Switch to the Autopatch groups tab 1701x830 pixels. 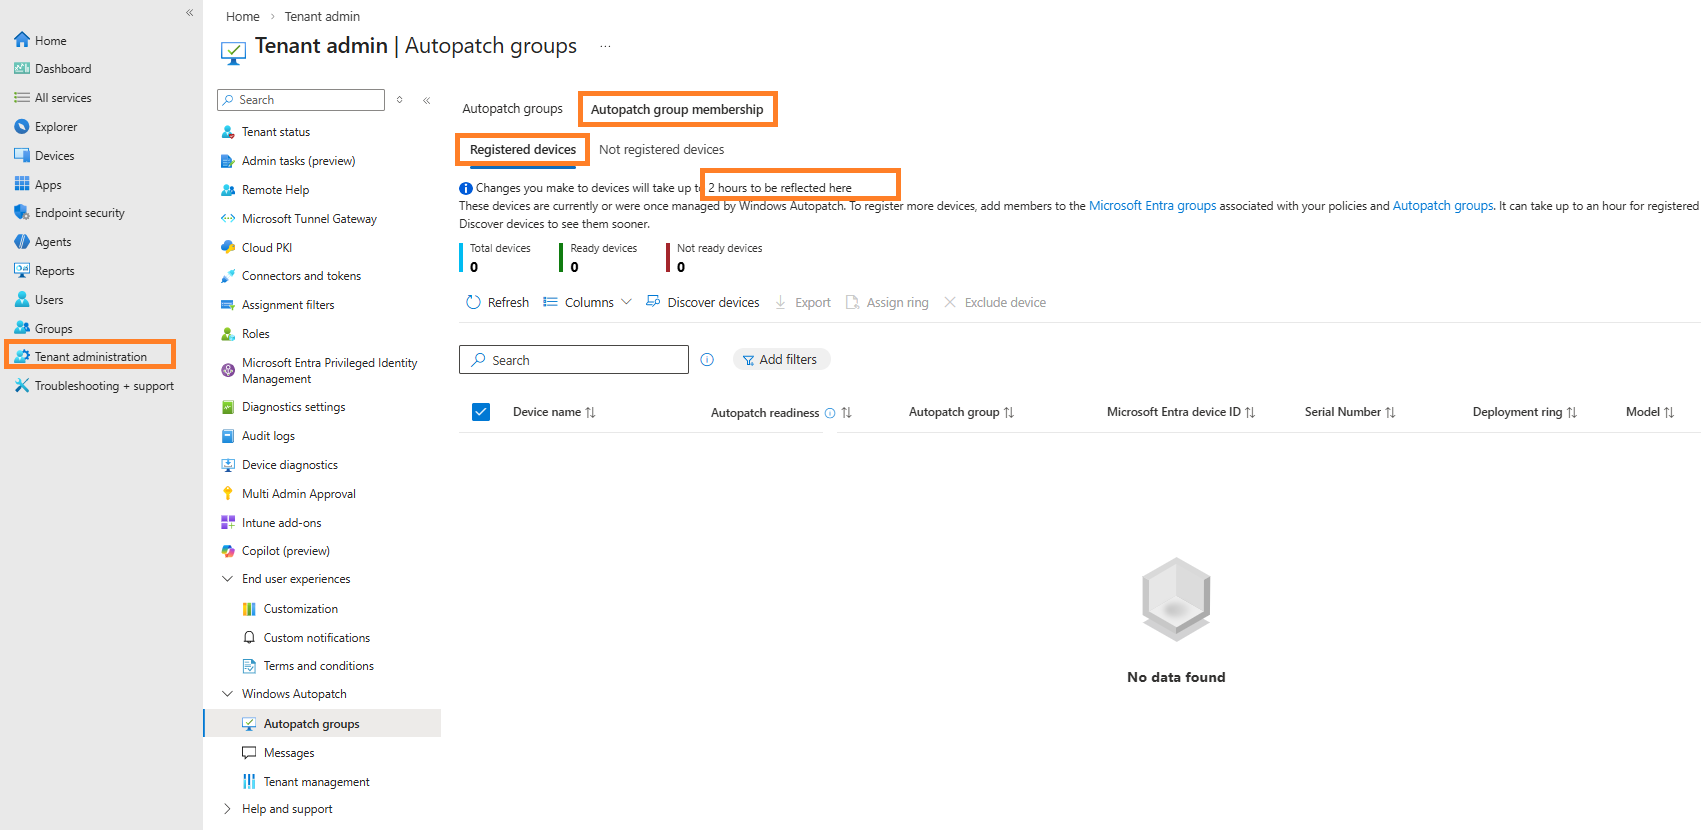(512, 109)
